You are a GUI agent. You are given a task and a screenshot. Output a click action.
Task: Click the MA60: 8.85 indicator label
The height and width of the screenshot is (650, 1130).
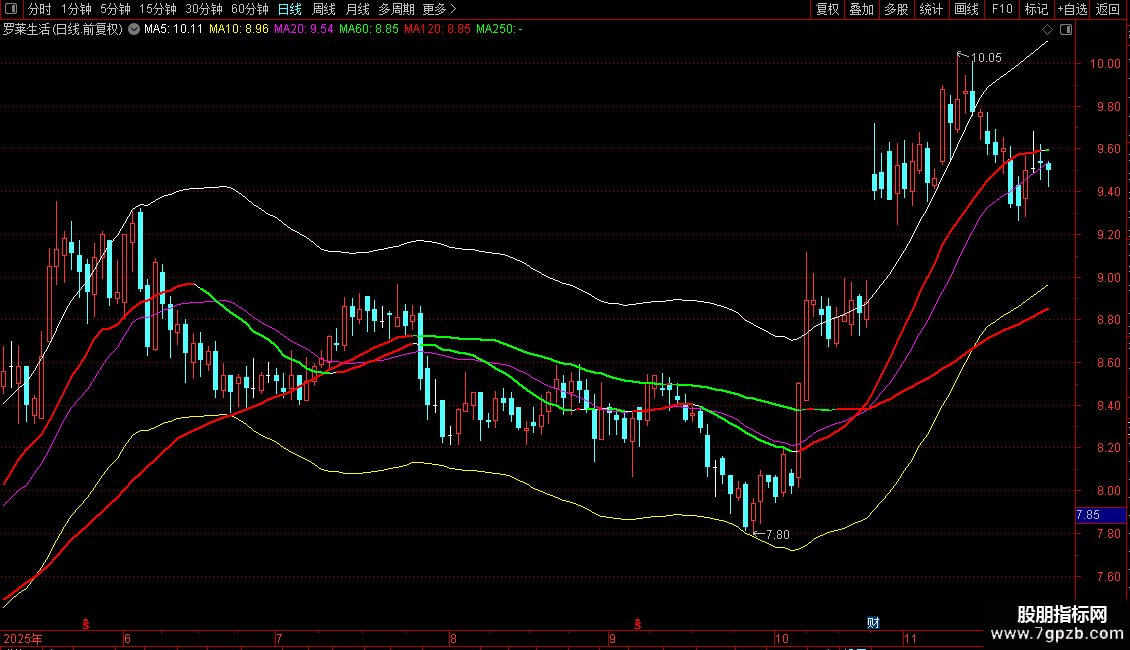pyautogui.click(x=368, y=29)
